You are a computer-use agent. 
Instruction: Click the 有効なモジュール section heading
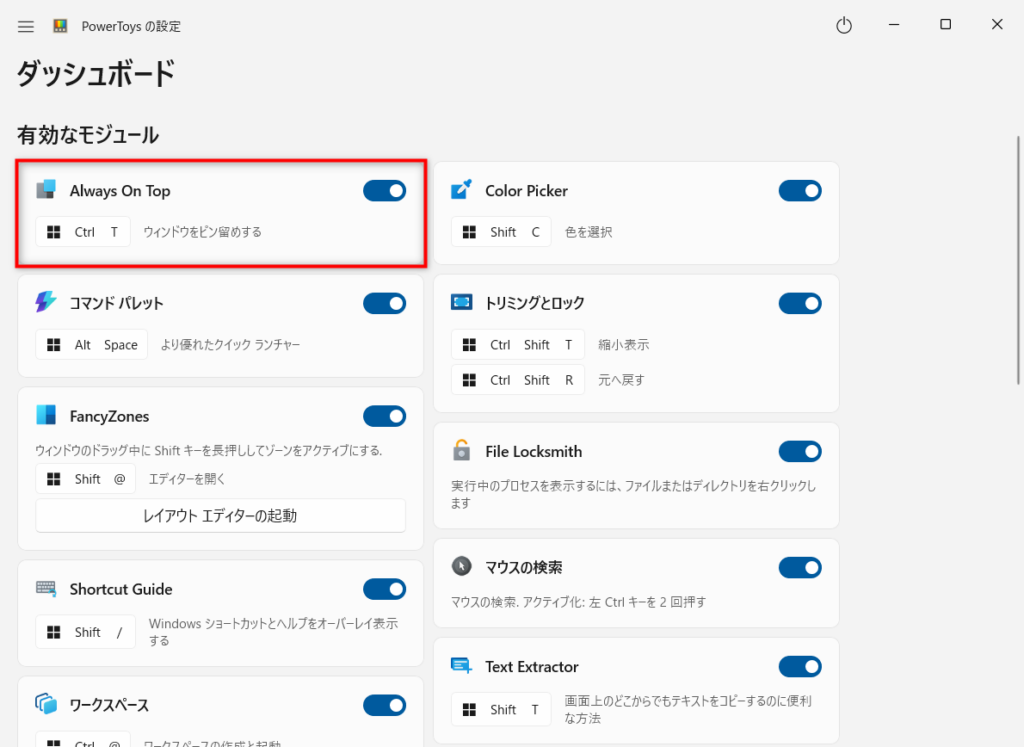click(88, 135)
